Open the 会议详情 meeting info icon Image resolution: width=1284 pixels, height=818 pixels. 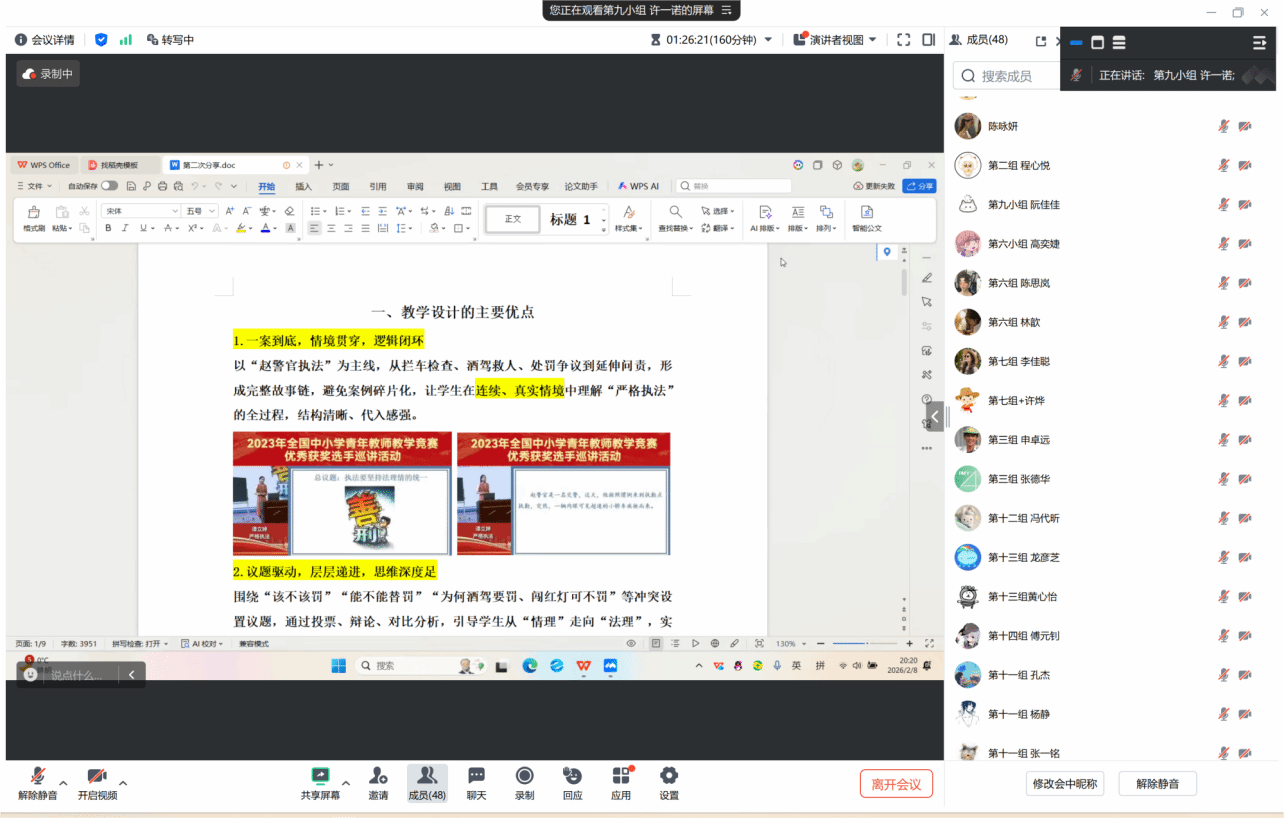click(21, 40)
